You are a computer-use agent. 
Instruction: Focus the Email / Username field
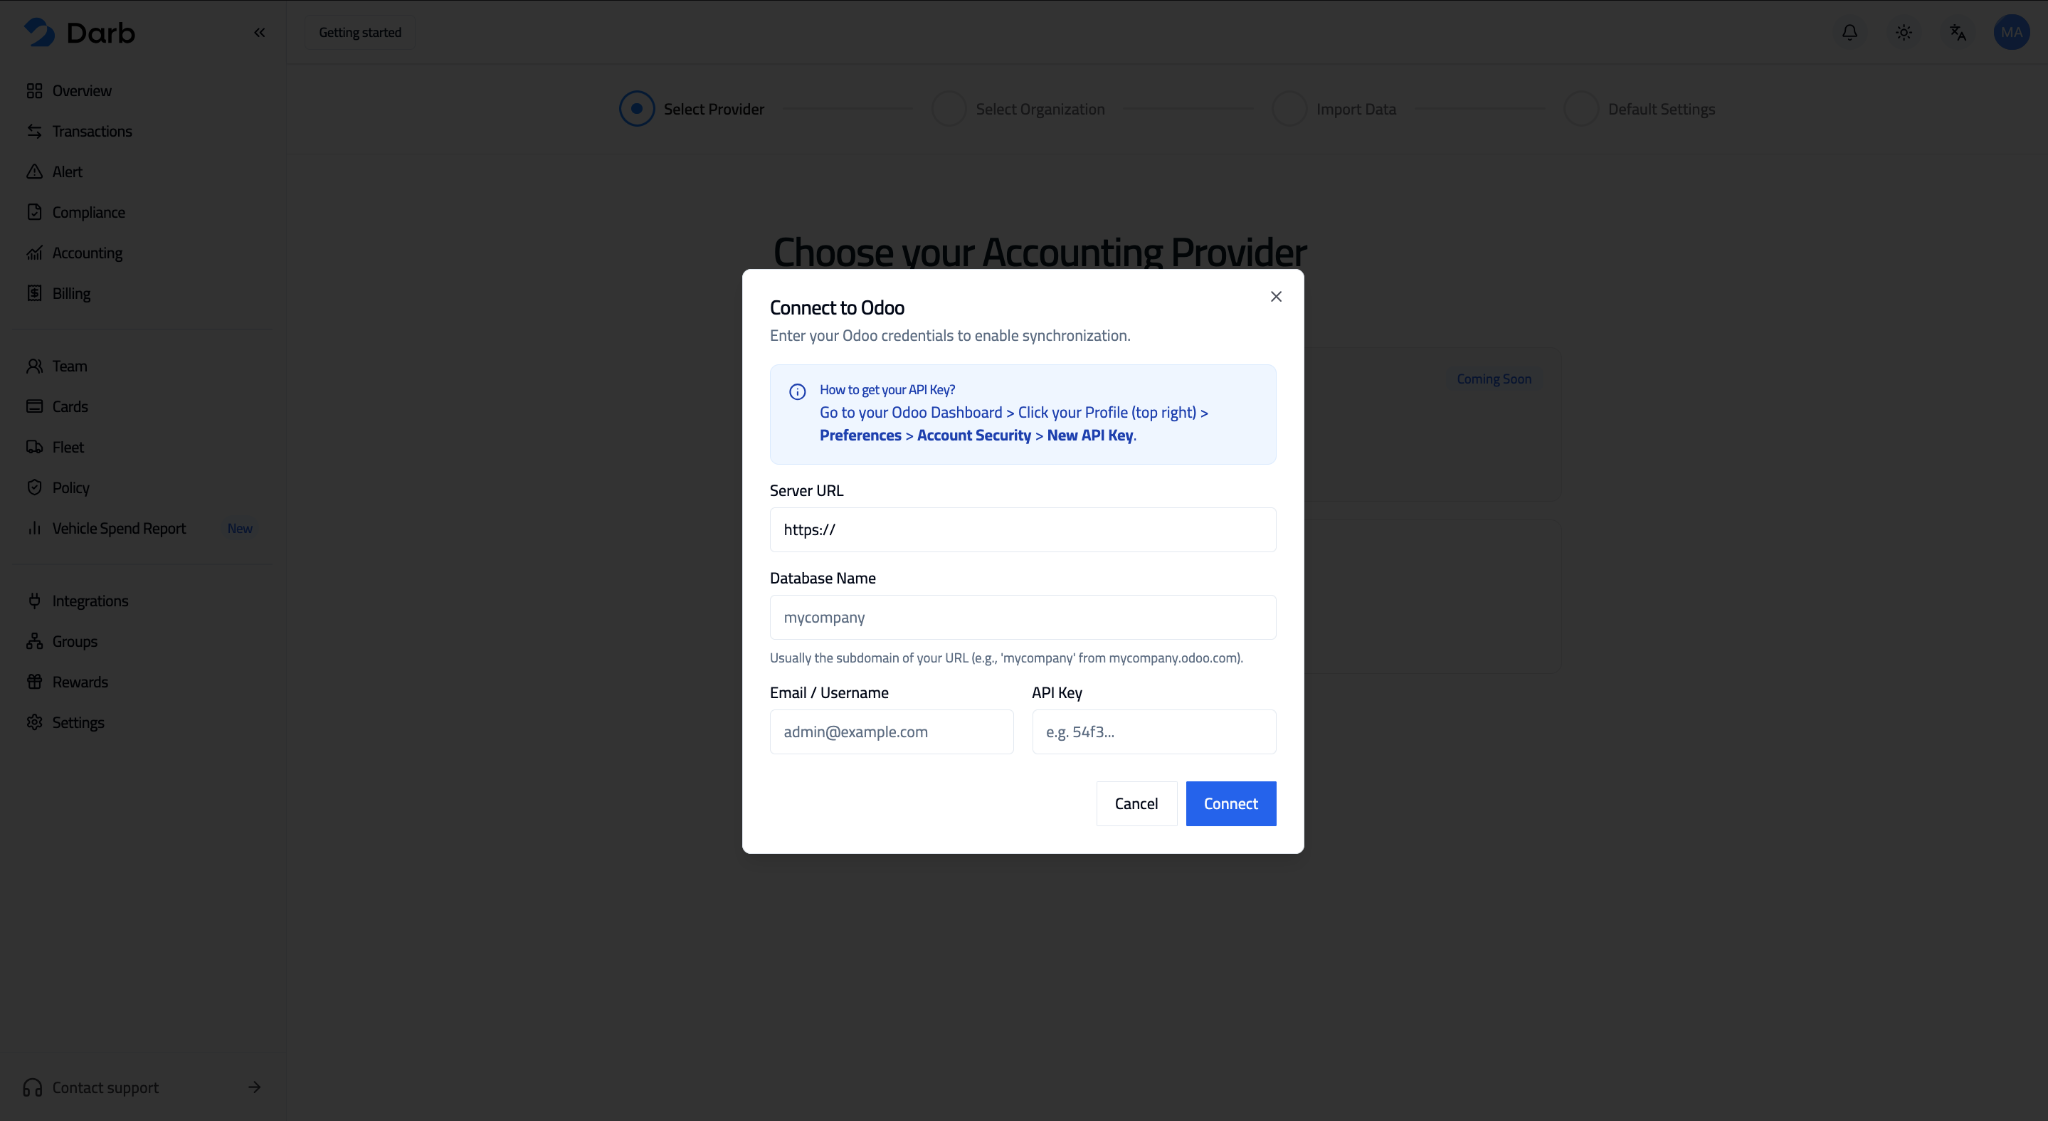[x=892, y=732]
